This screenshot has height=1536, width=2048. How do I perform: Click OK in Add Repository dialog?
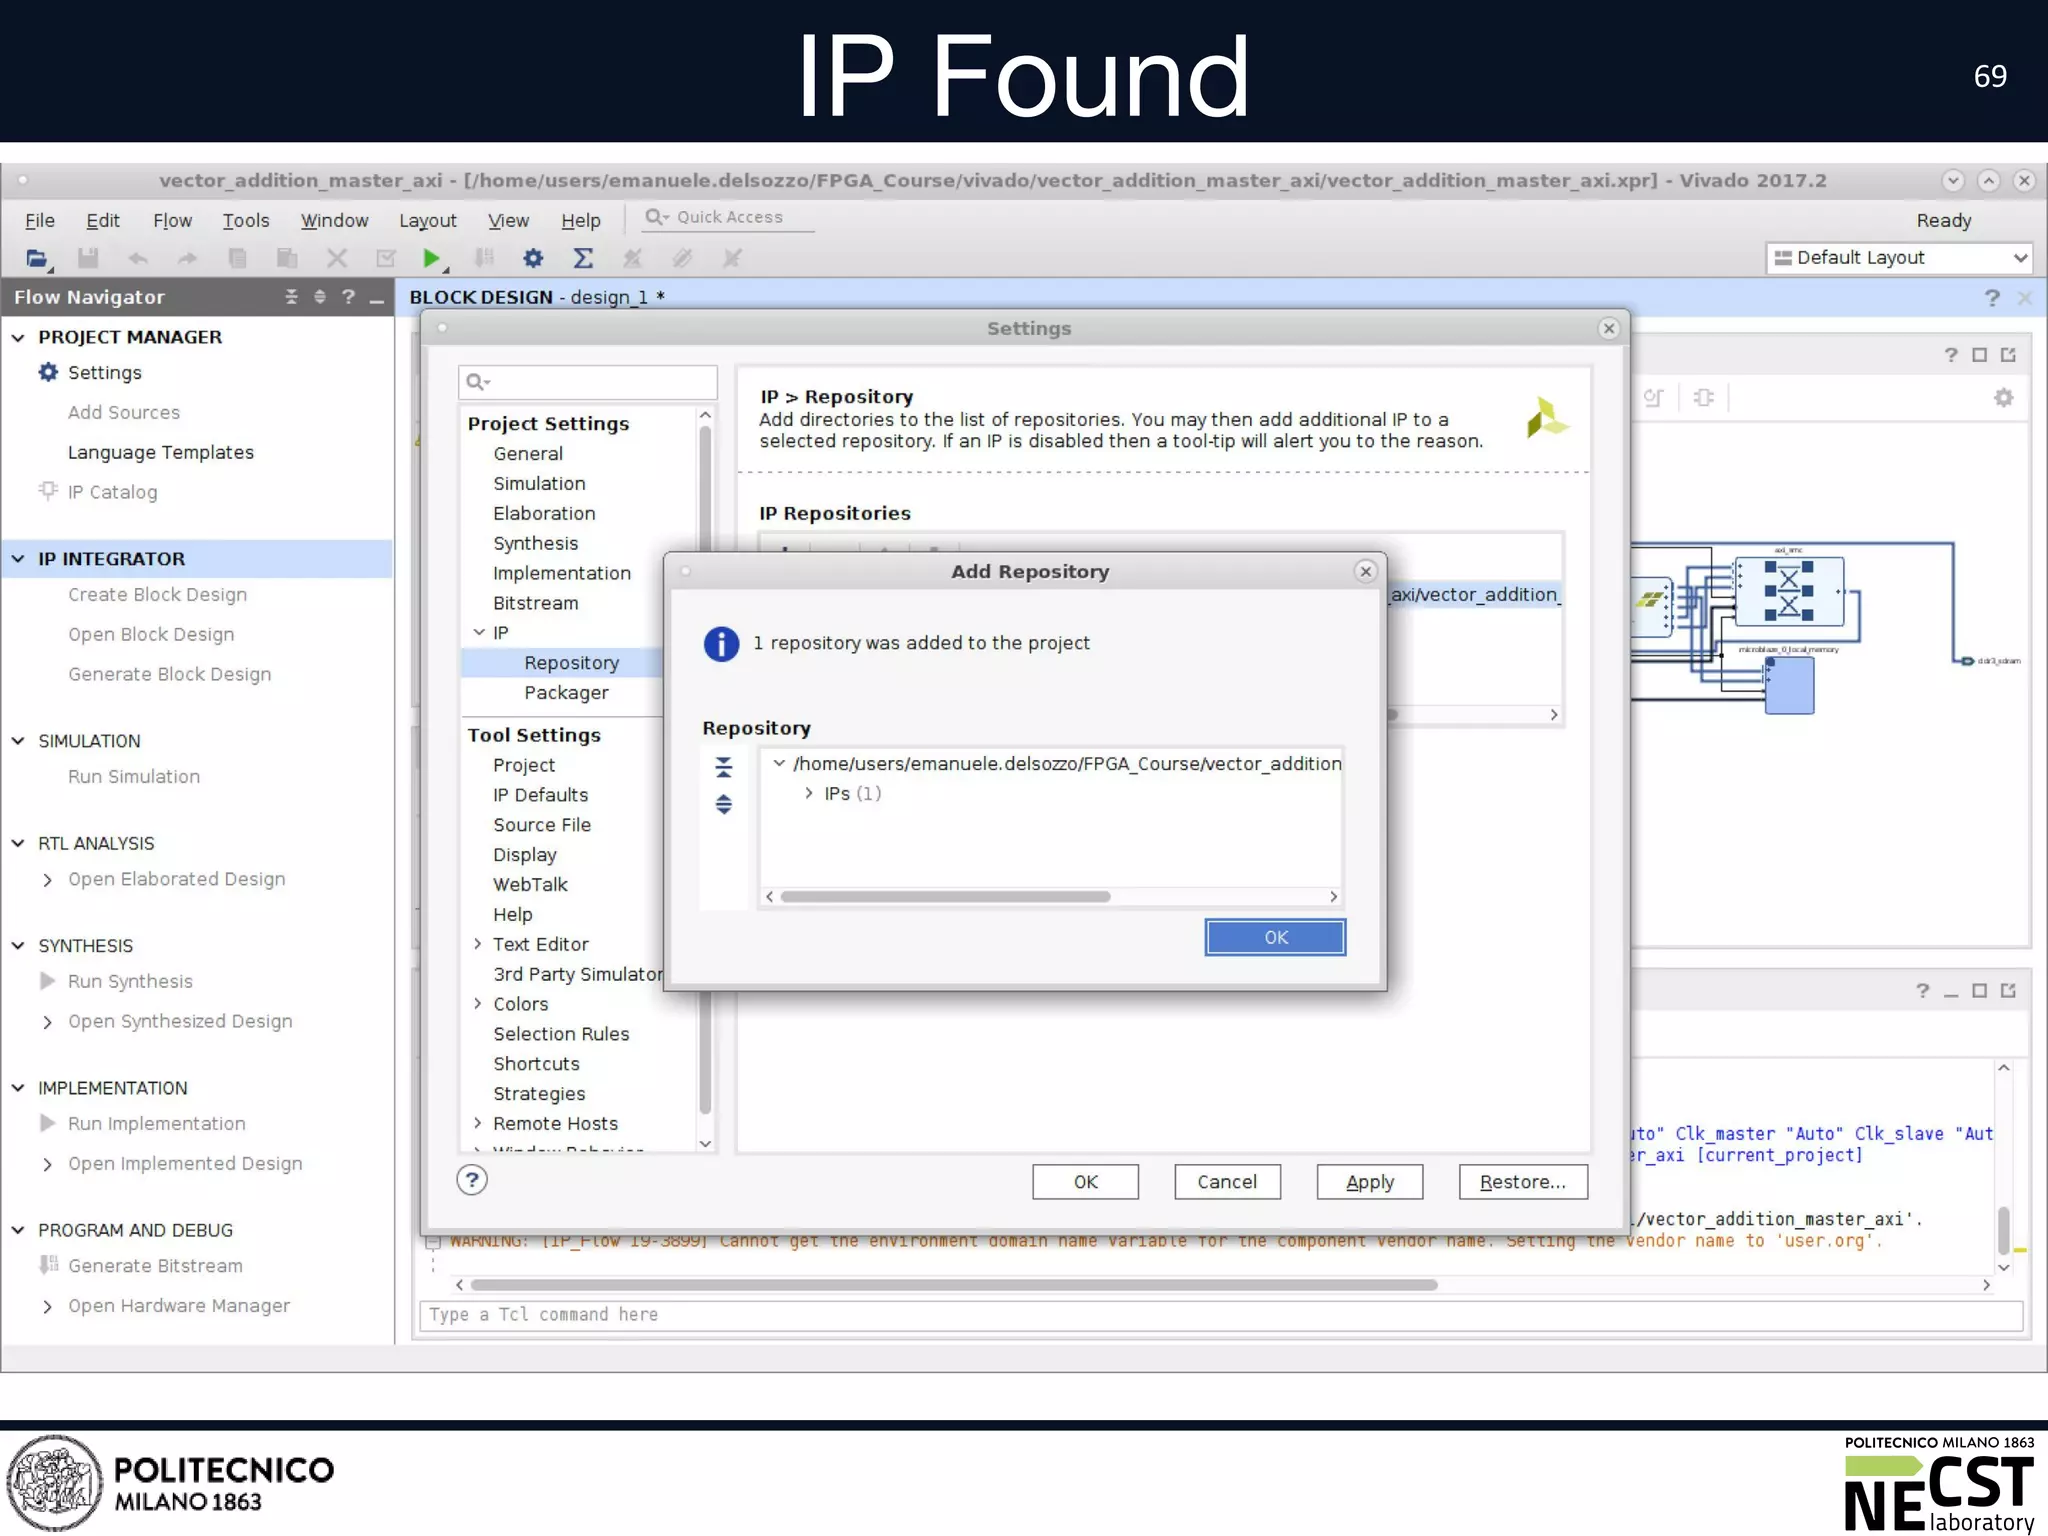[1275, 937]
